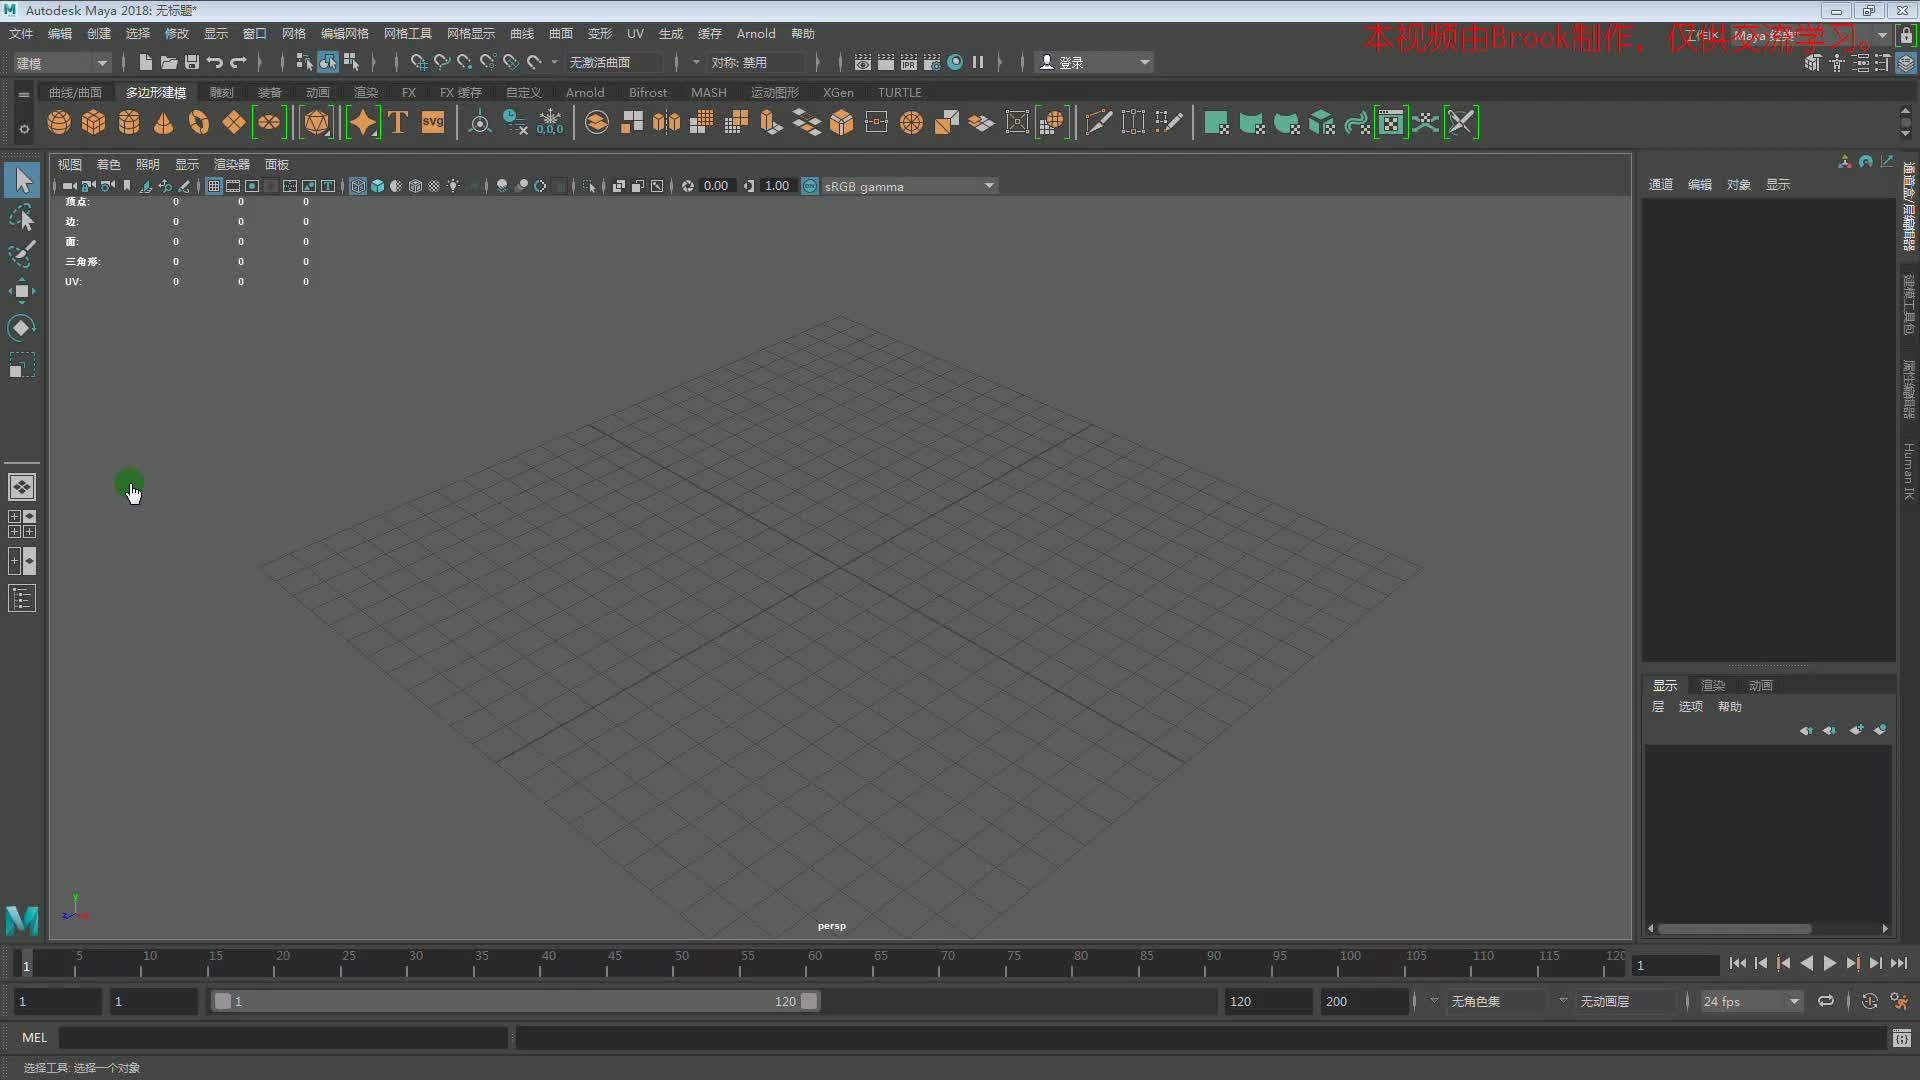Open the sRGB gamma view transform dropdown
The height and width of the screenshot is (1080, 1920).
pyautogui.click(x=909, y=186)
